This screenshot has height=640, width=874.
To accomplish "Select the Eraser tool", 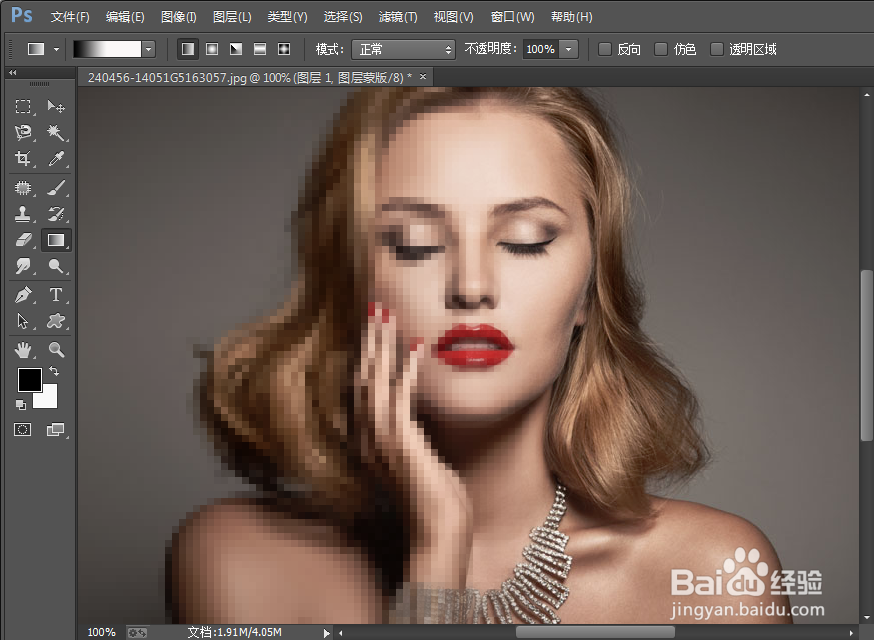I will [x=23, y=240].
